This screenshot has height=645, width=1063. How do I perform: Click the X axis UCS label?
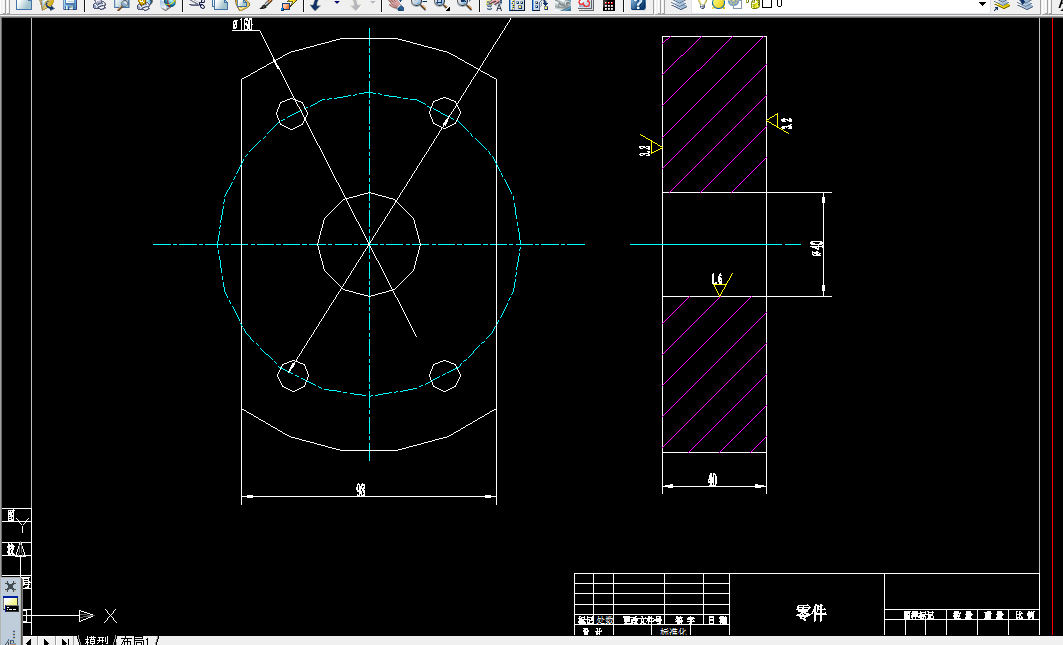111,616
